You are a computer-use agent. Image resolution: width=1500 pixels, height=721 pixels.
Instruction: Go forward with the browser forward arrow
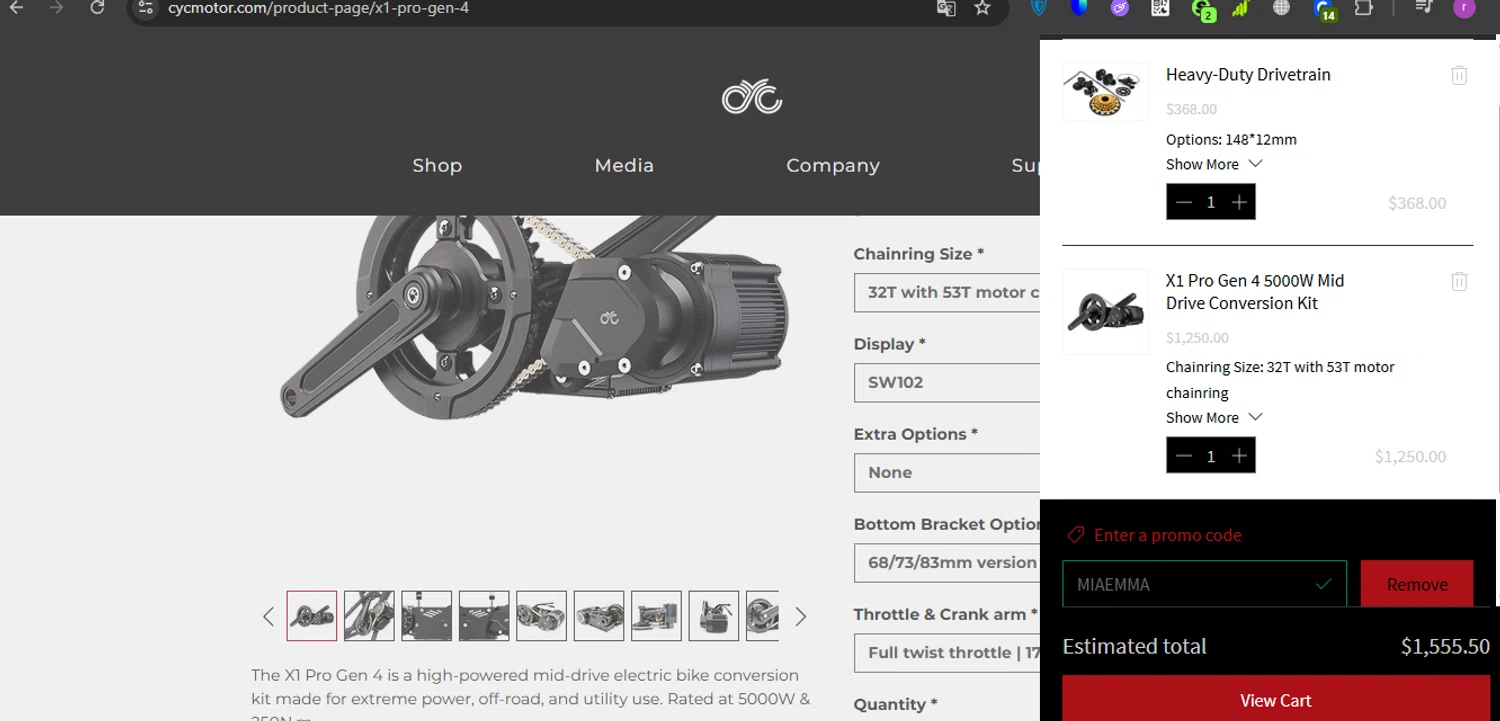click(x=56, y=8)
